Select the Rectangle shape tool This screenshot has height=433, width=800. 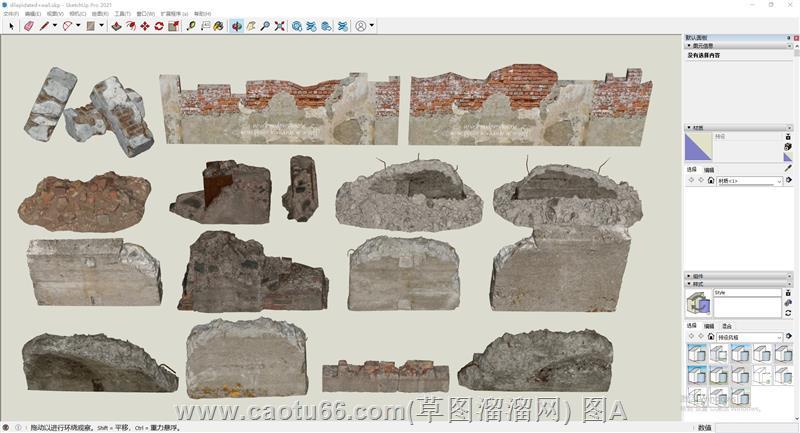tap(91, 26)
